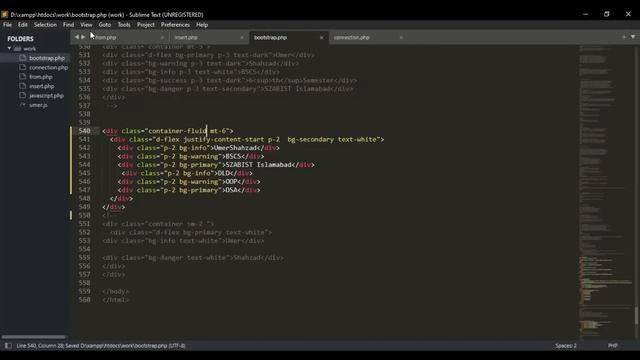Place cursor on 'UmerShahzad' text

pyautogui.click(x=235, y=148)
